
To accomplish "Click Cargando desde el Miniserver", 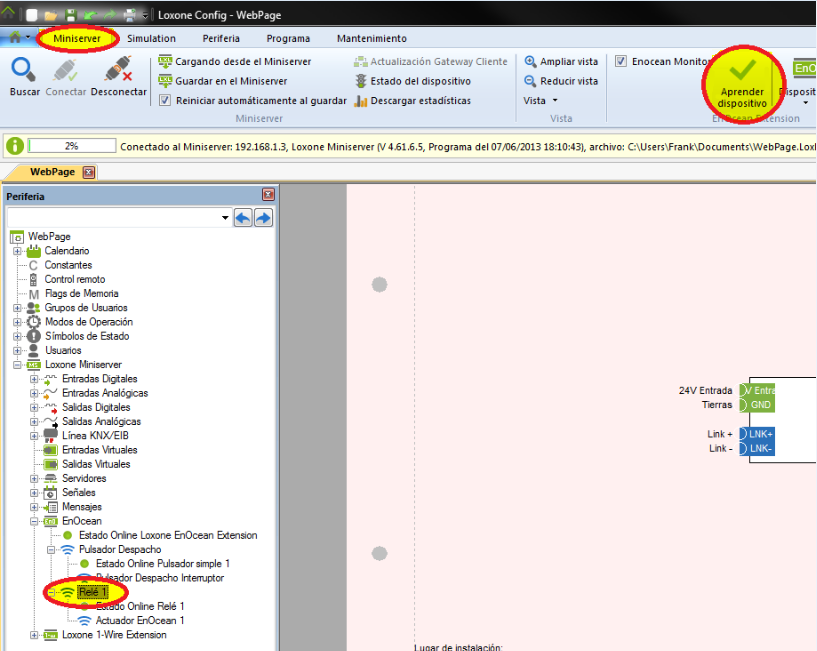I will click(x=243, y=62).
